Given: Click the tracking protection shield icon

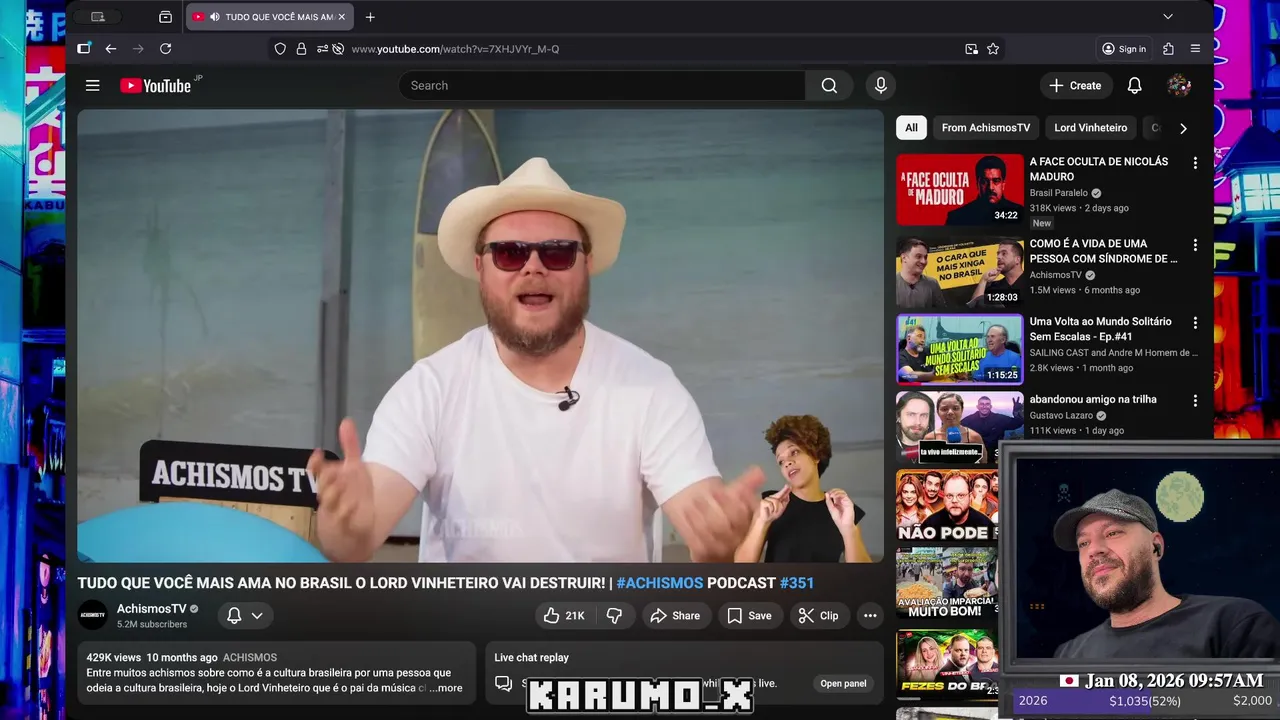Looking at the screenshot, I should coord(280,49).
